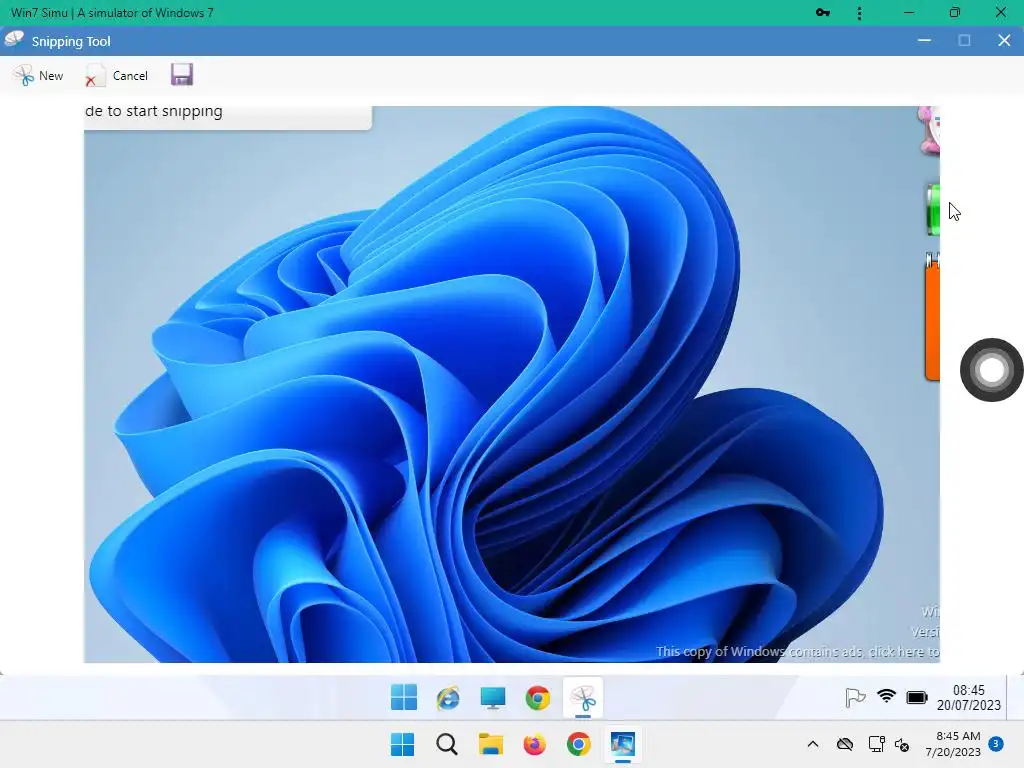Viewport: 1024px width, 768px height.
Task: Open the Windows 11 Start button
Action: point(402,744)
